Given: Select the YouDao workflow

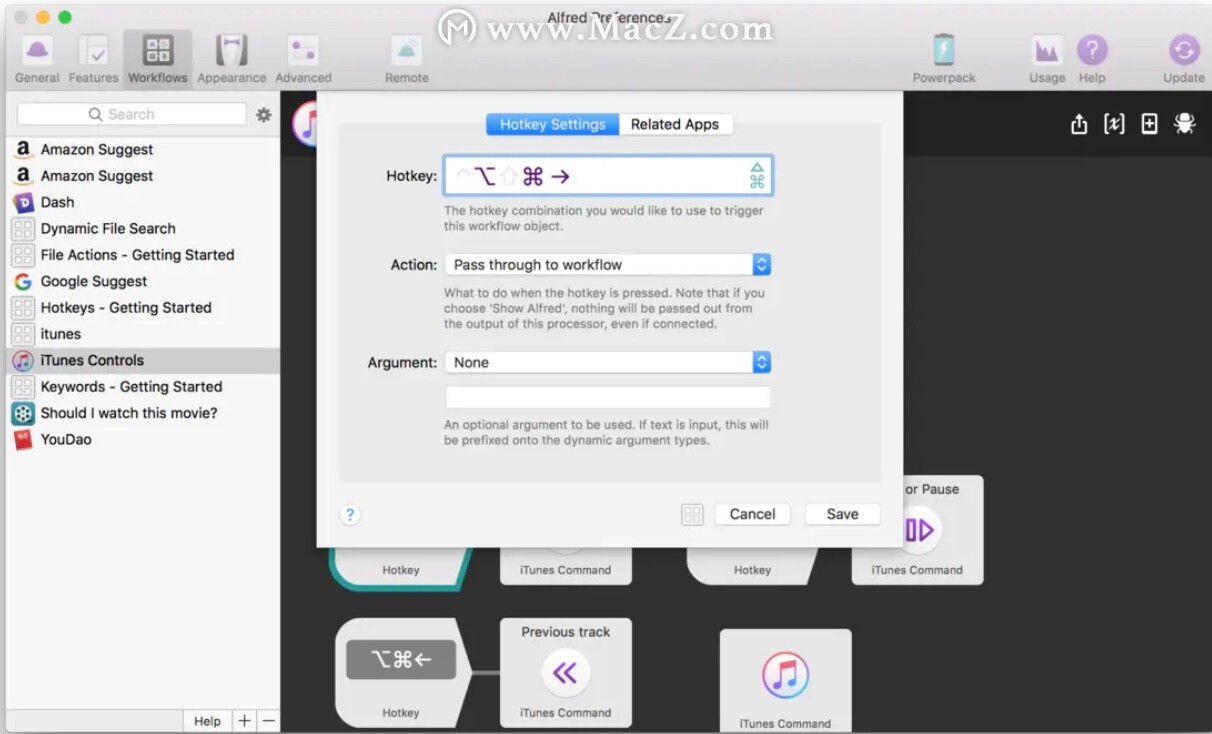Looking at the screenshot, I should (143, 439).
